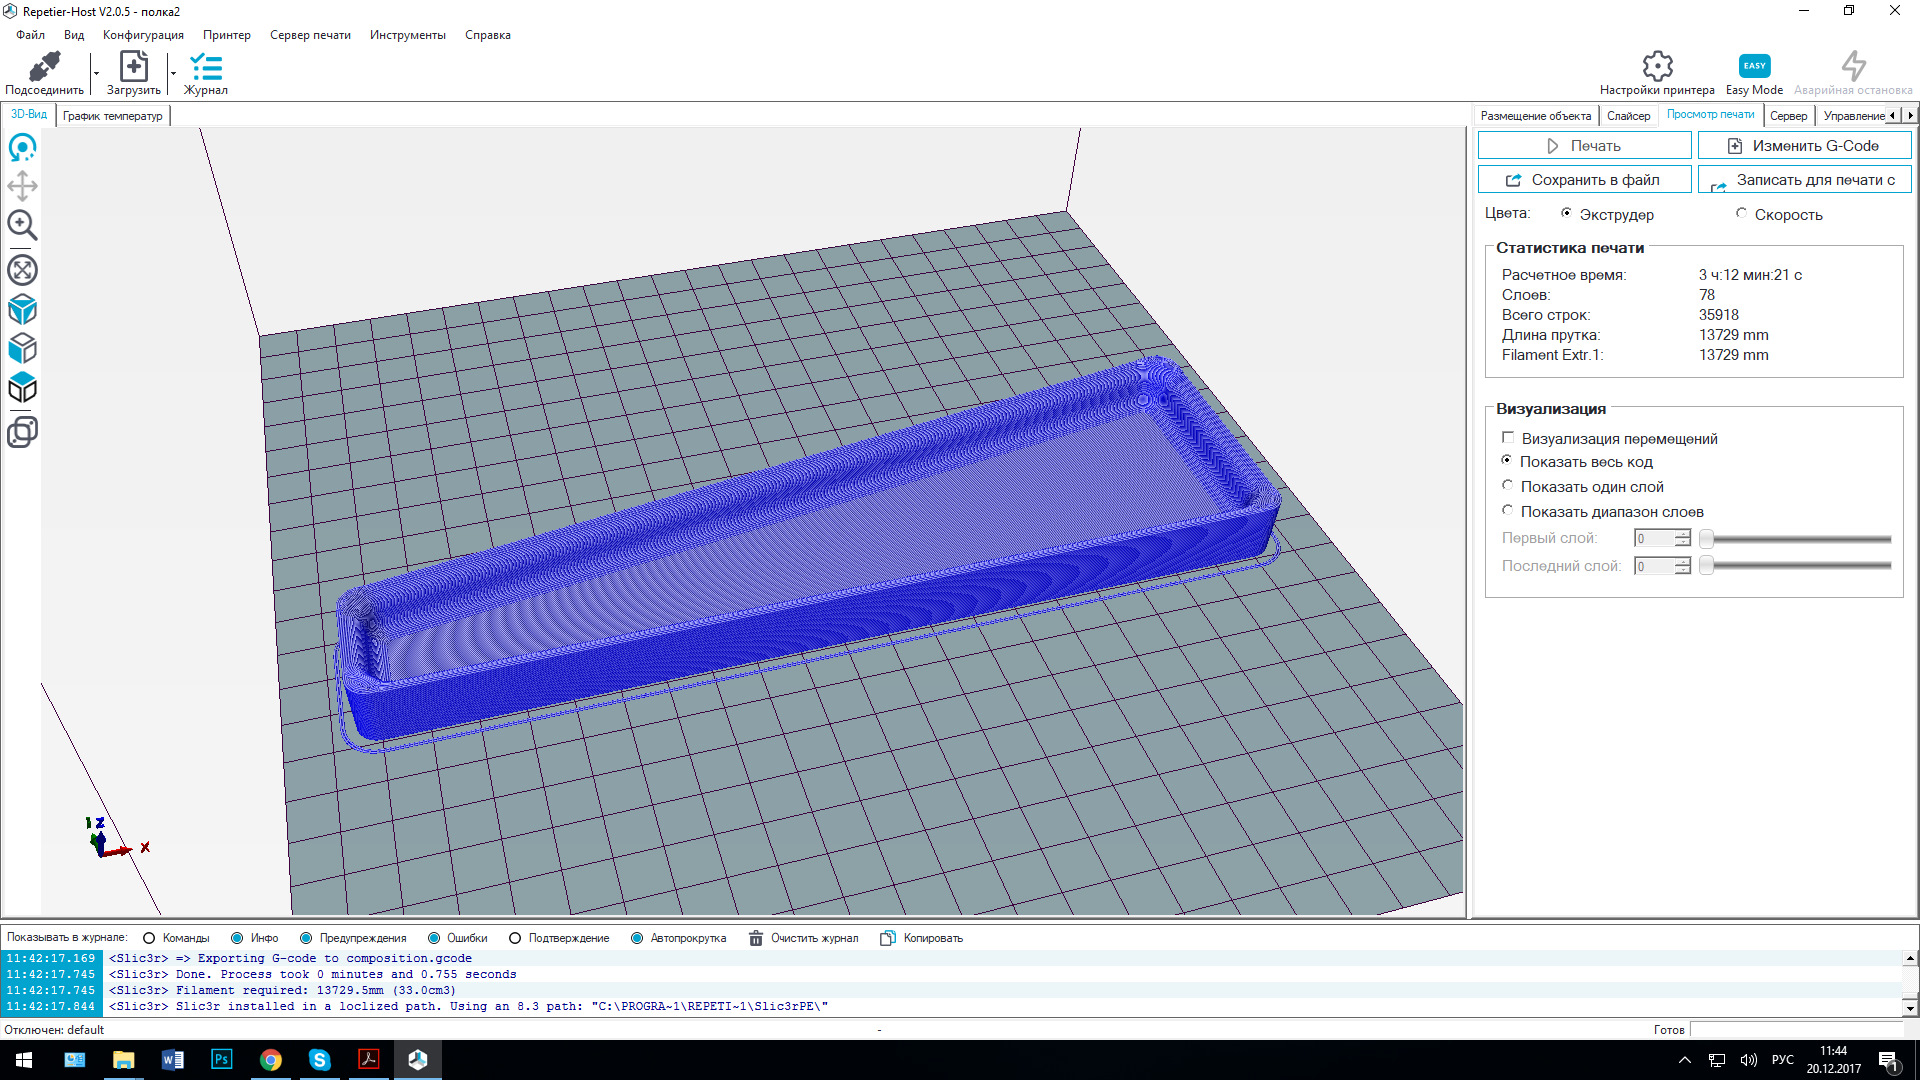Image resolution: width=1920 pixels, height=1080 pixels.
Task: Click the Load (Загрузить) file icon
Action: point(133,67)
